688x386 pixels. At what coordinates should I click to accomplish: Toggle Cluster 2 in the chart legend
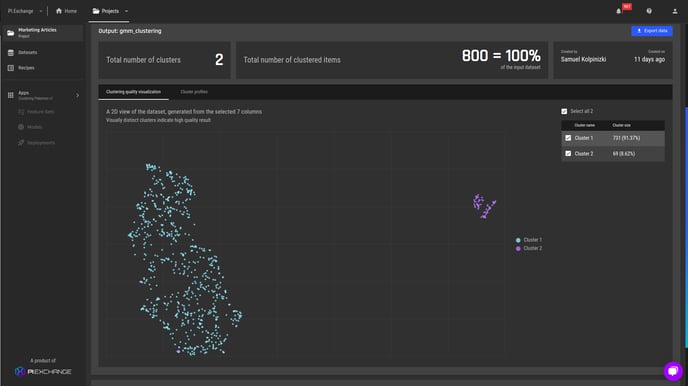click(x=529, y=248)
